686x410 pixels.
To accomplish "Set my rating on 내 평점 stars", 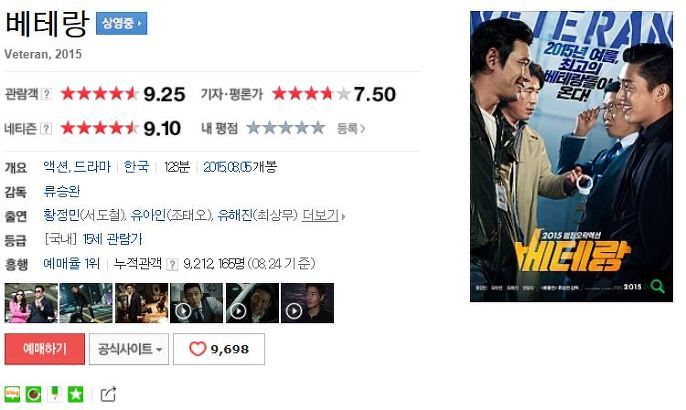I will (286, 128).
